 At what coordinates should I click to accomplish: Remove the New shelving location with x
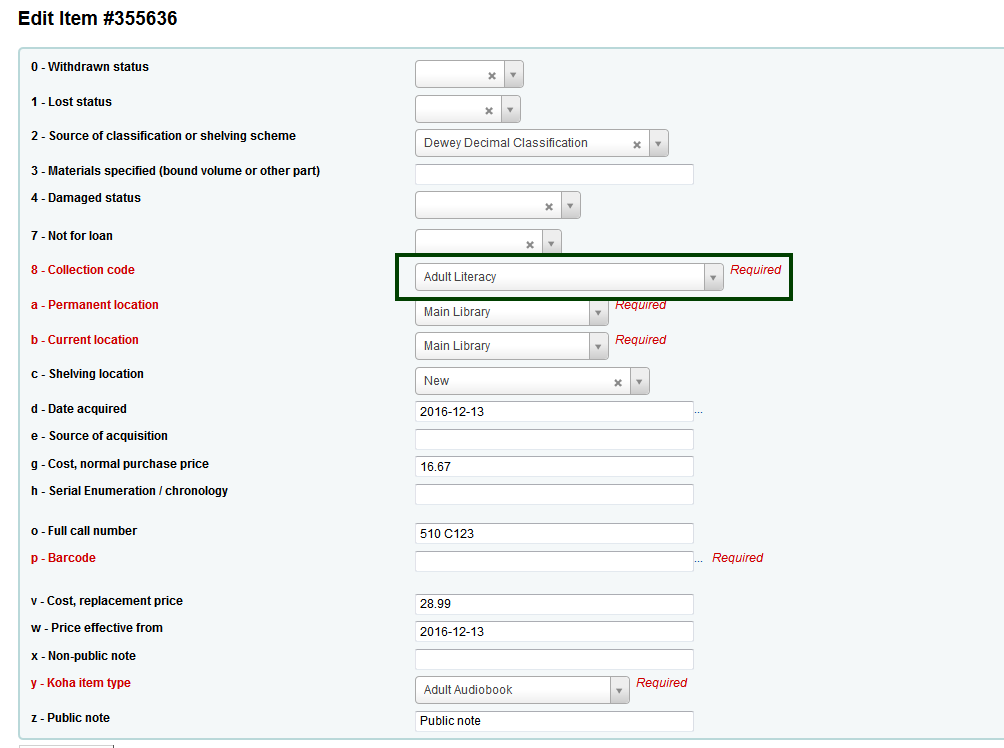pos(618,382)
